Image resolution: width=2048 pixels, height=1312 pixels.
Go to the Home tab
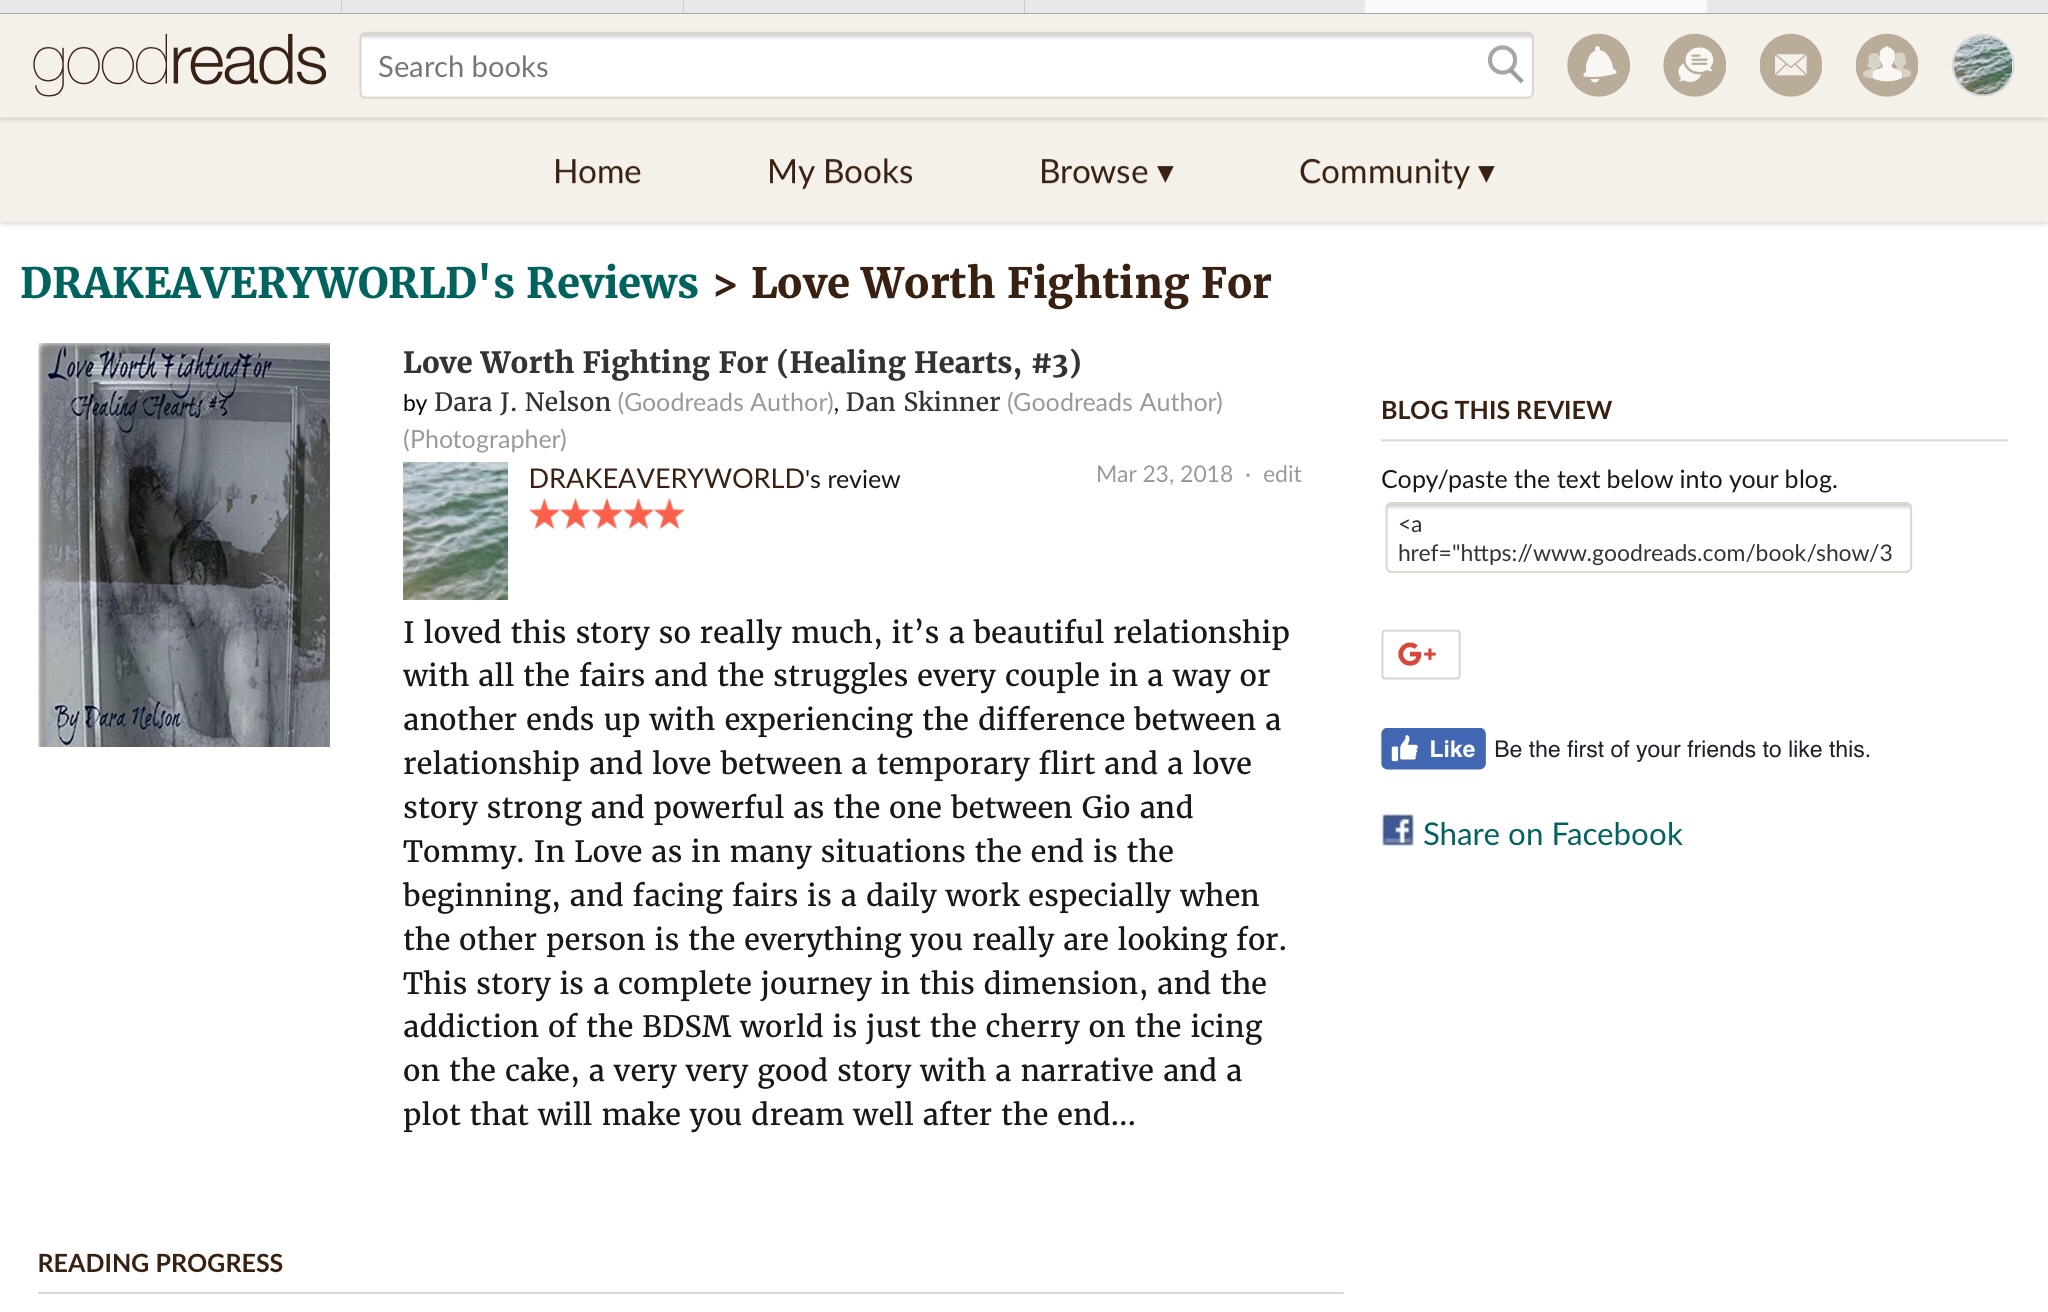(597, 172)
